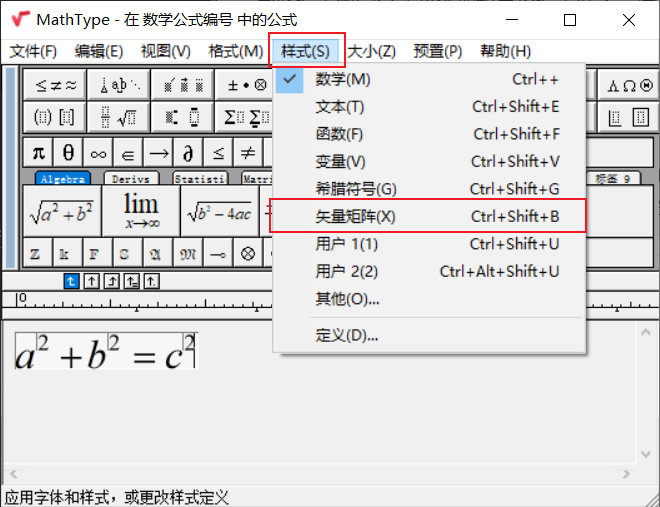Open the matrix templates palette at right

tap(629, 117)
